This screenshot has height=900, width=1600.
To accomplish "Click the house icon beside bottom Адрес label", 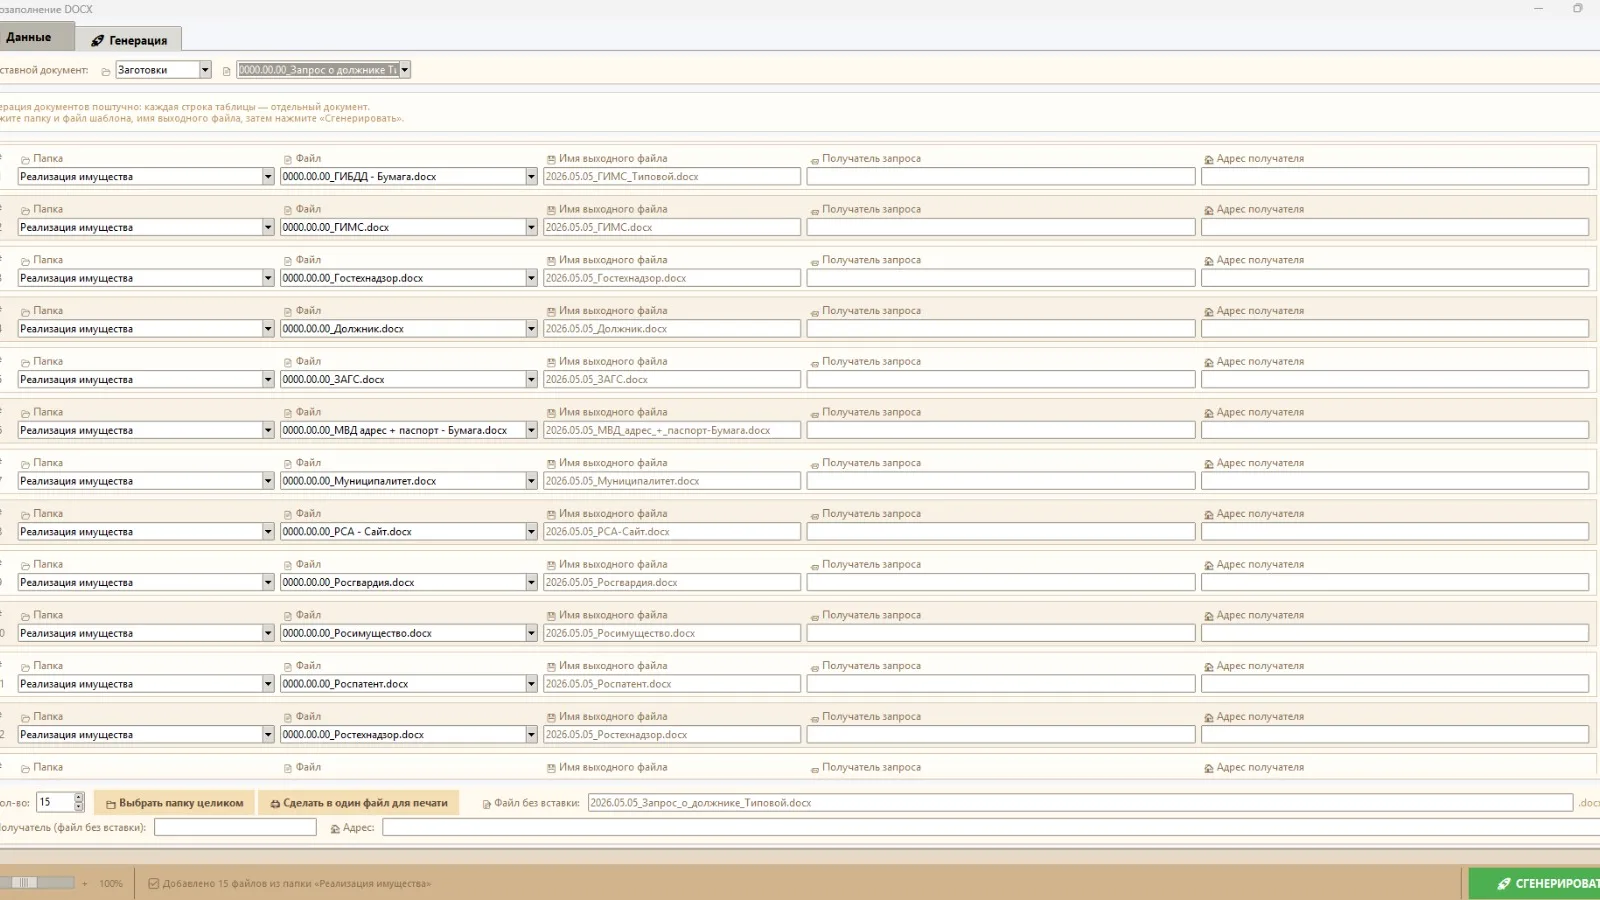I will click(x=335, y=829).
